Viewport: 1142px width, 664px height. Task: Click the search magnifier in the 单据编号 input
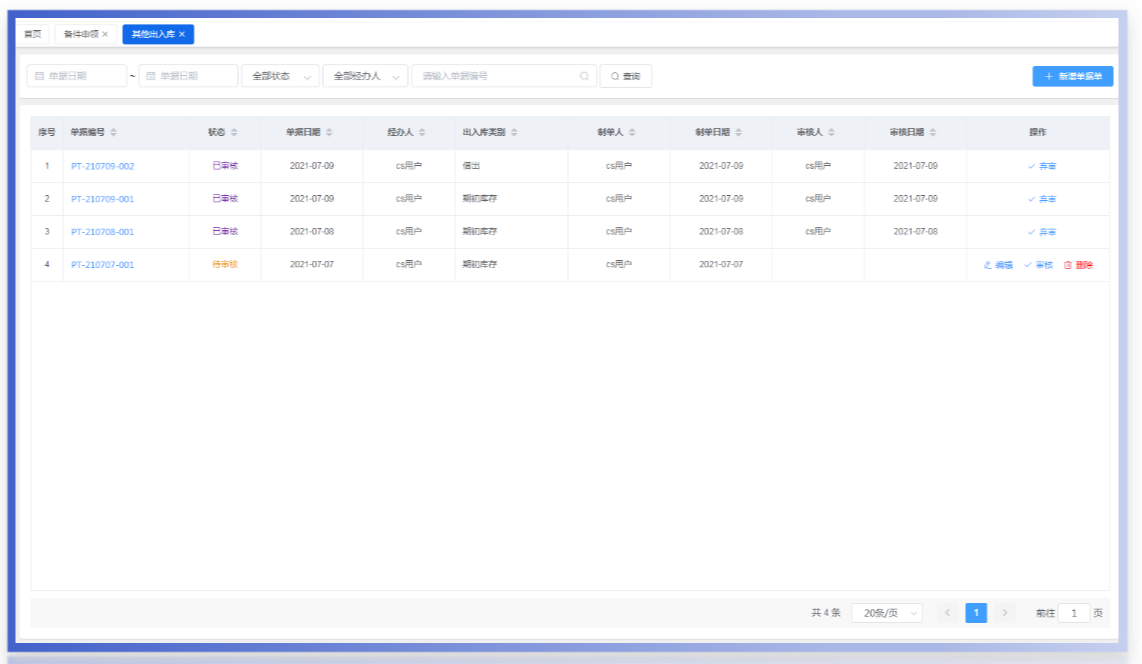click(584, 76)
